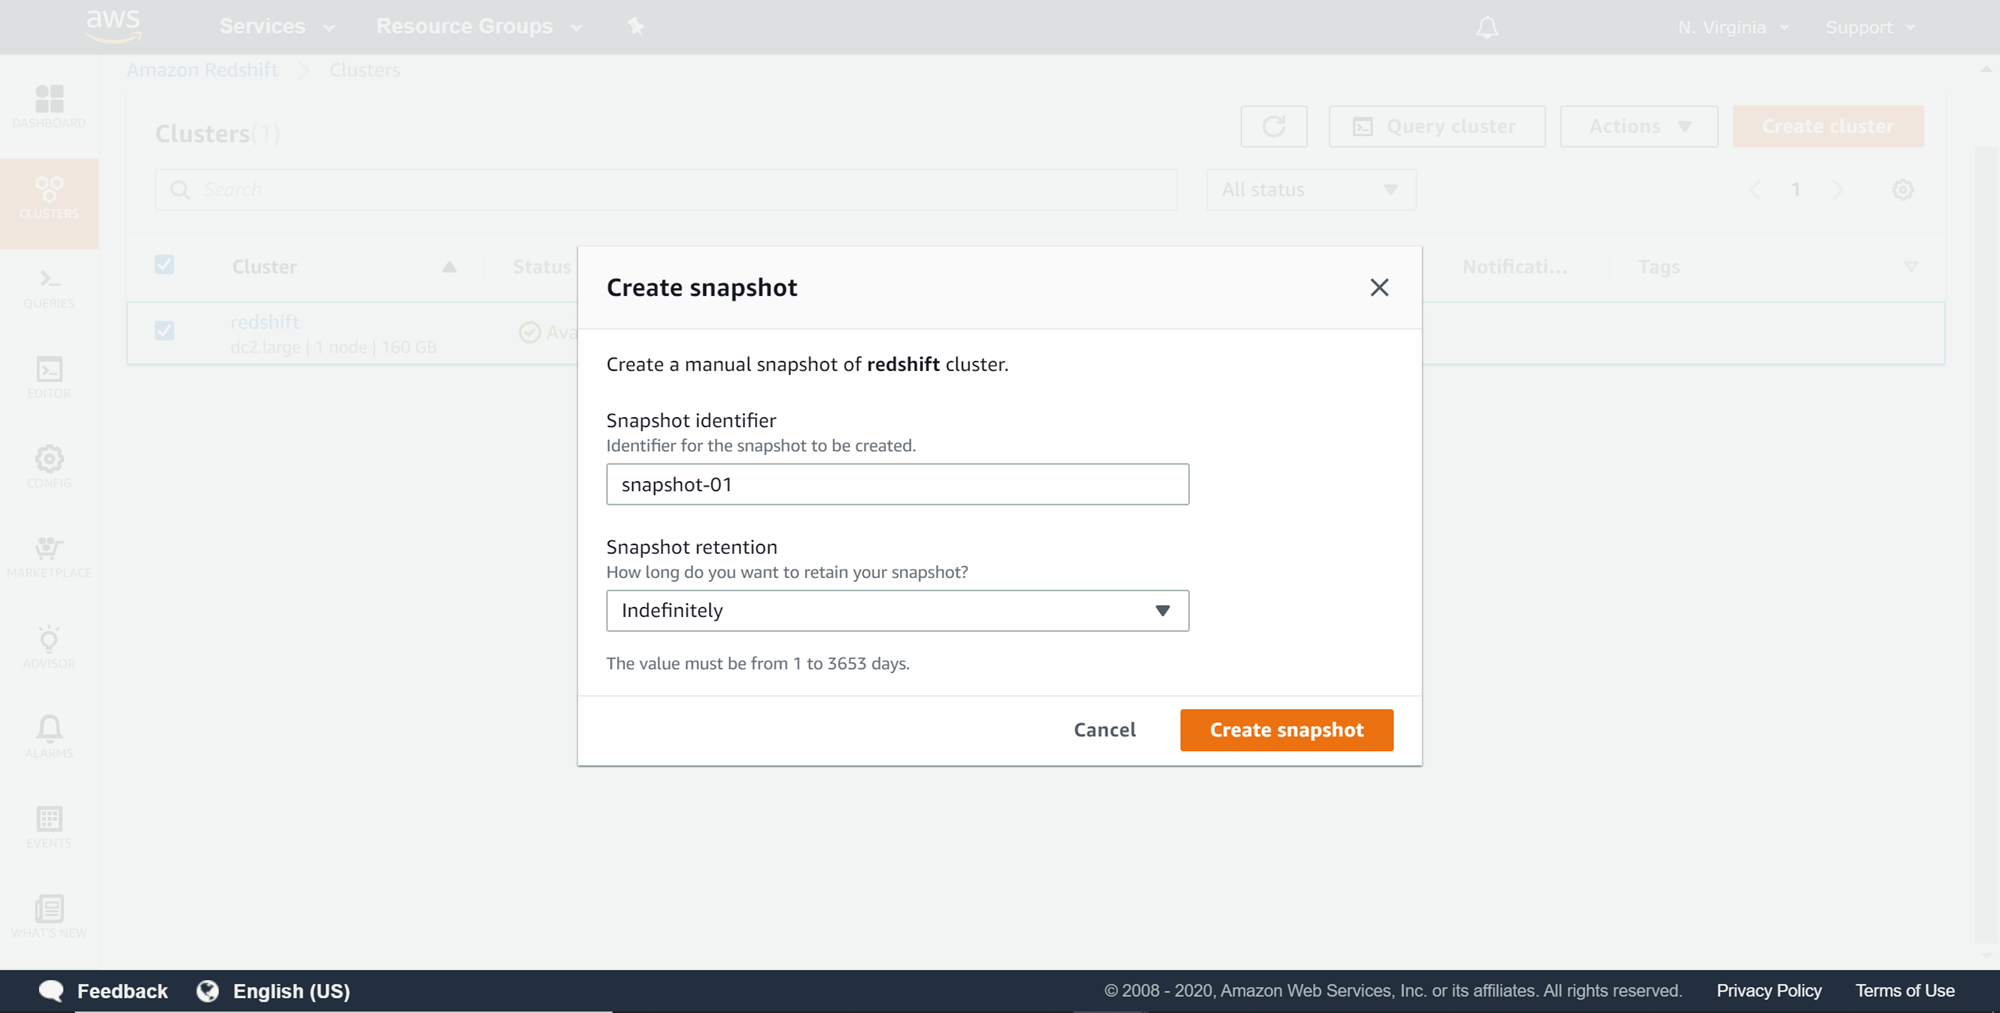Click the Create snapshot button
The image size is (2000, 1013).
pos(1286,730)
